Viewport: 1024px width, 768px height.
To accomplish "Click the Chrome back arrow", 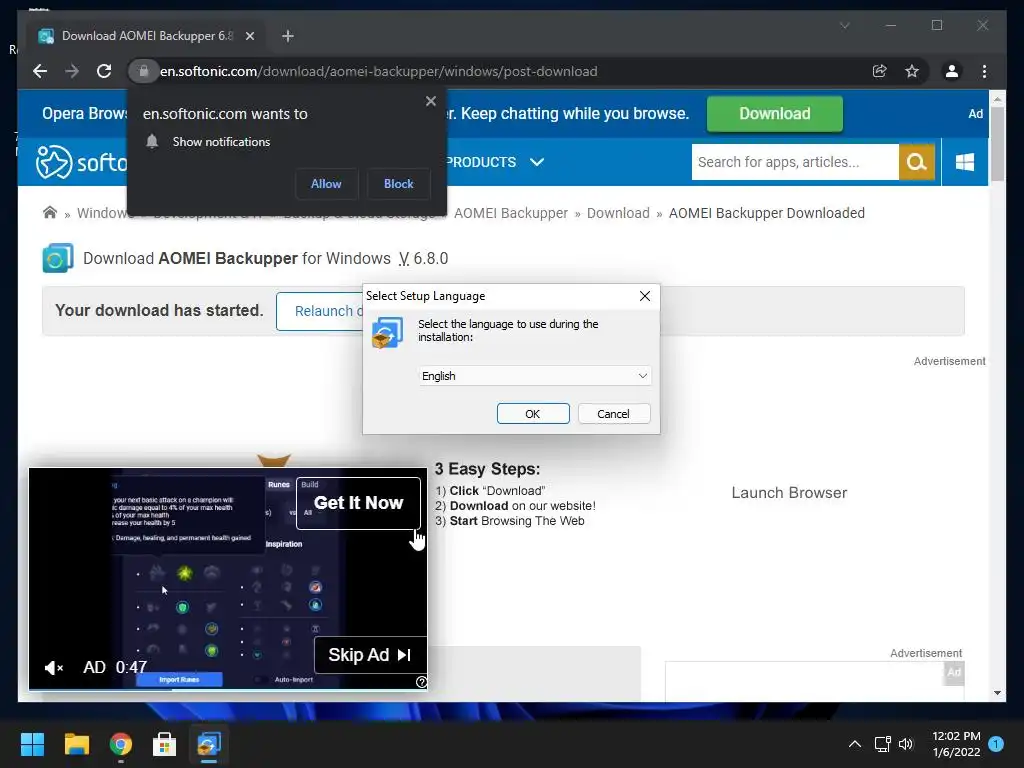I will (x=40, y=71).
